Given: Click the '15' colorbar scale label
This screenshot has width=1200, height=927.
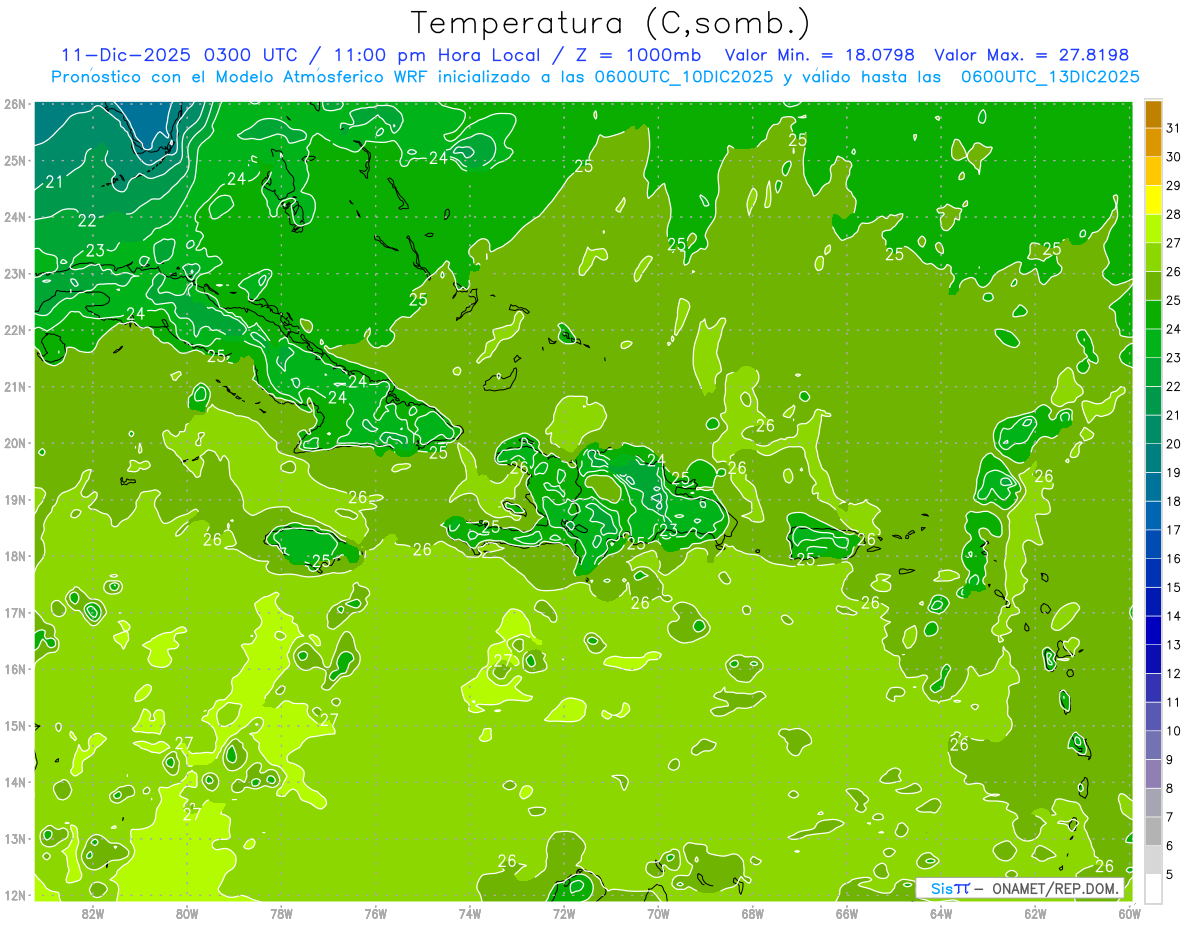Looking at the screenshot, I should click(x=1173, y=587).
